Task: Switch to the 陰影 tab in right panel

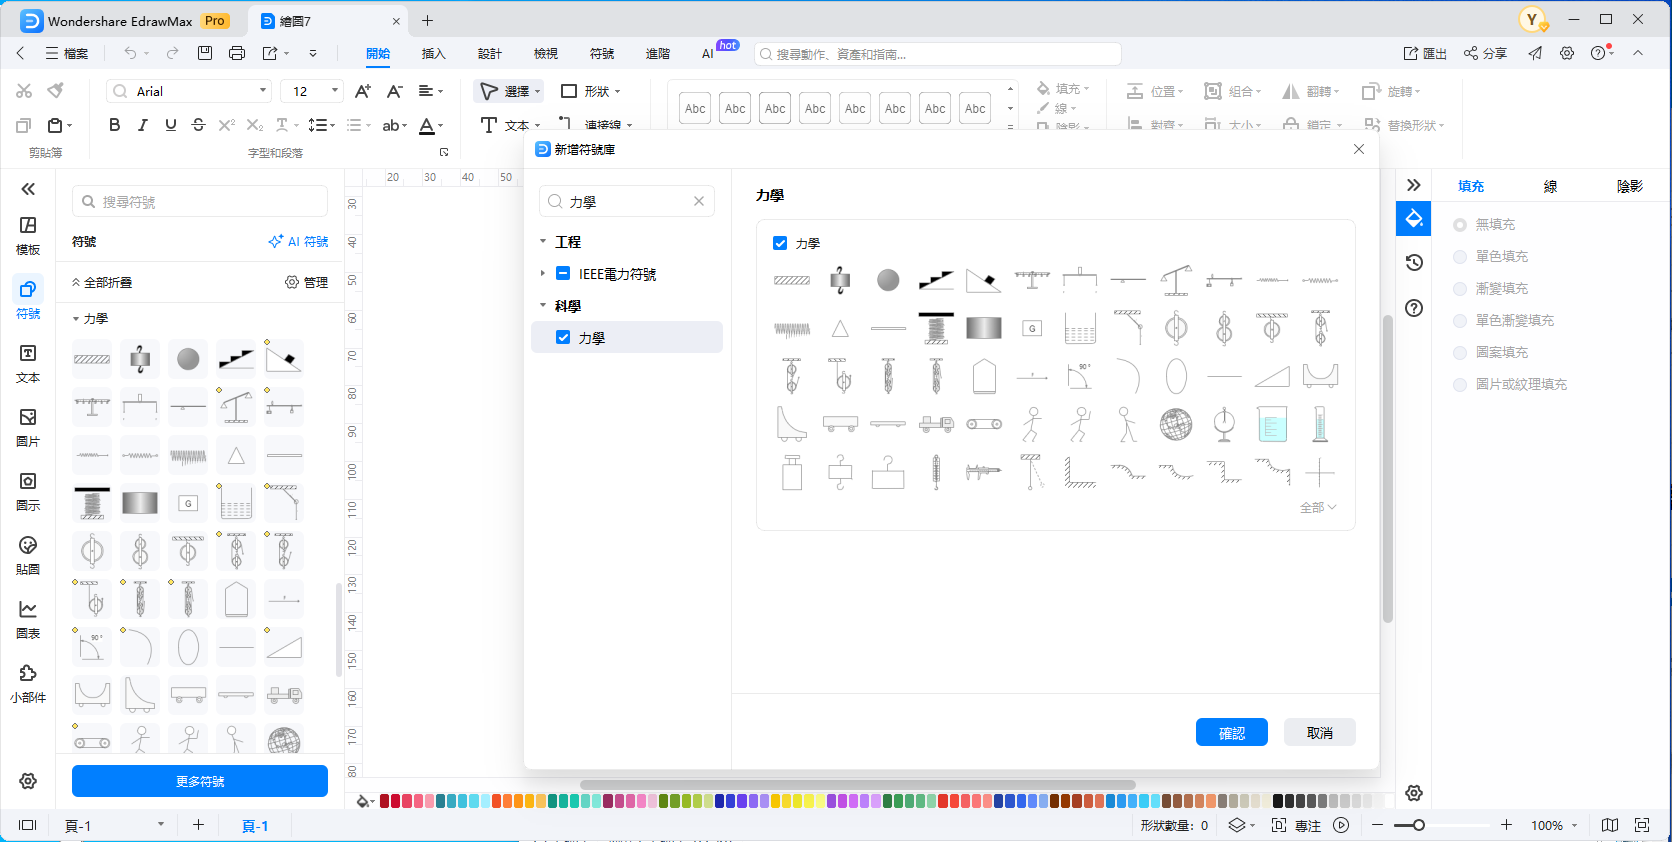Action: [x=1629, y=186]
